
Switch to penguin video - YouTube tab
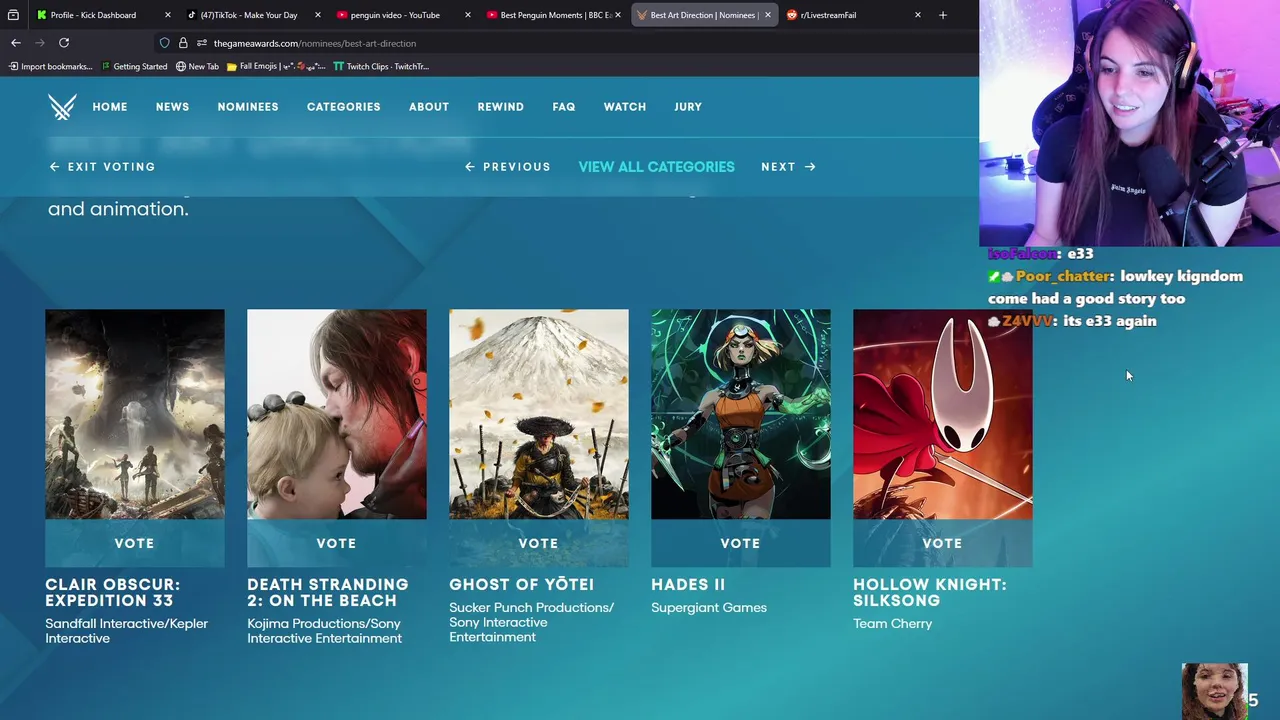click(395, 15)
